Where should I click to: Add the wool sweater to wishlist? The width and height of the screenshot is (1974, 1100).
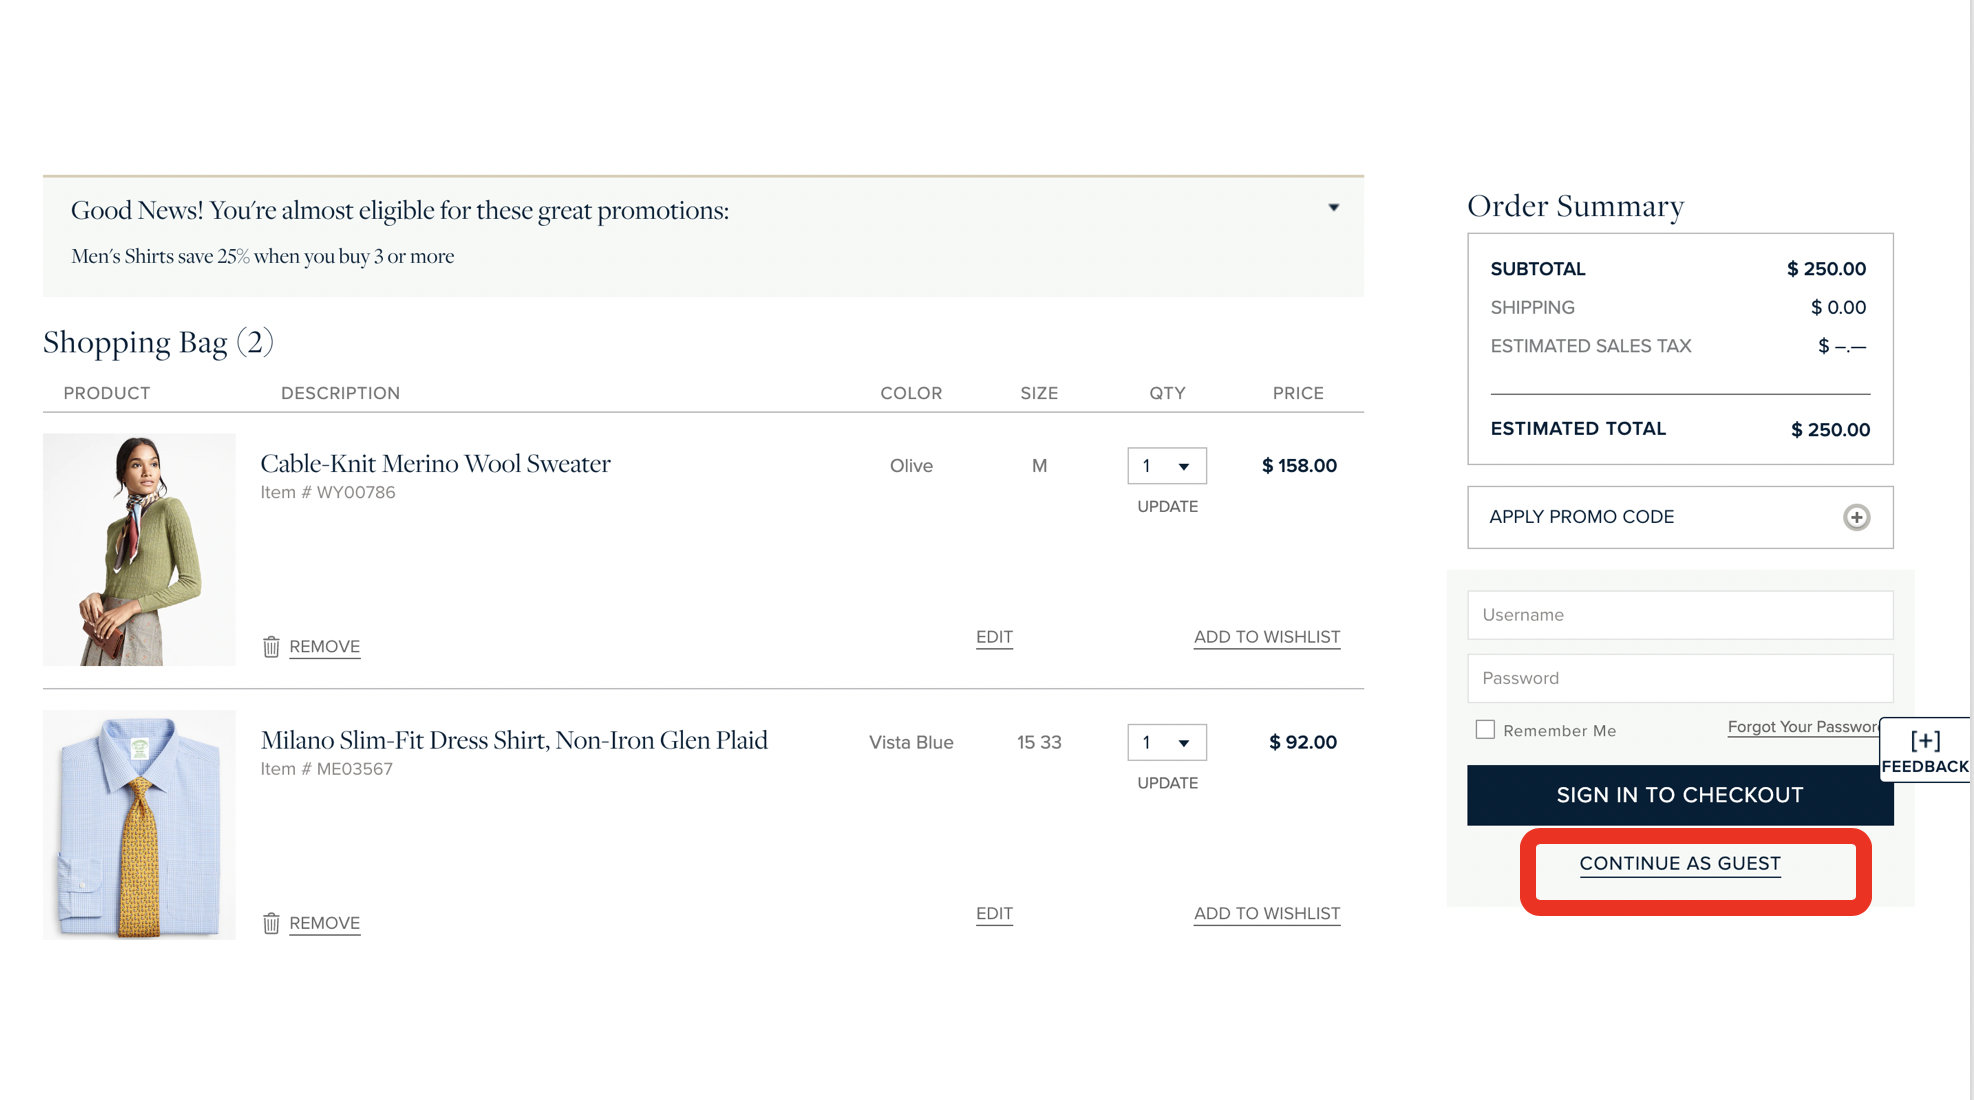tap(1266, 637)
